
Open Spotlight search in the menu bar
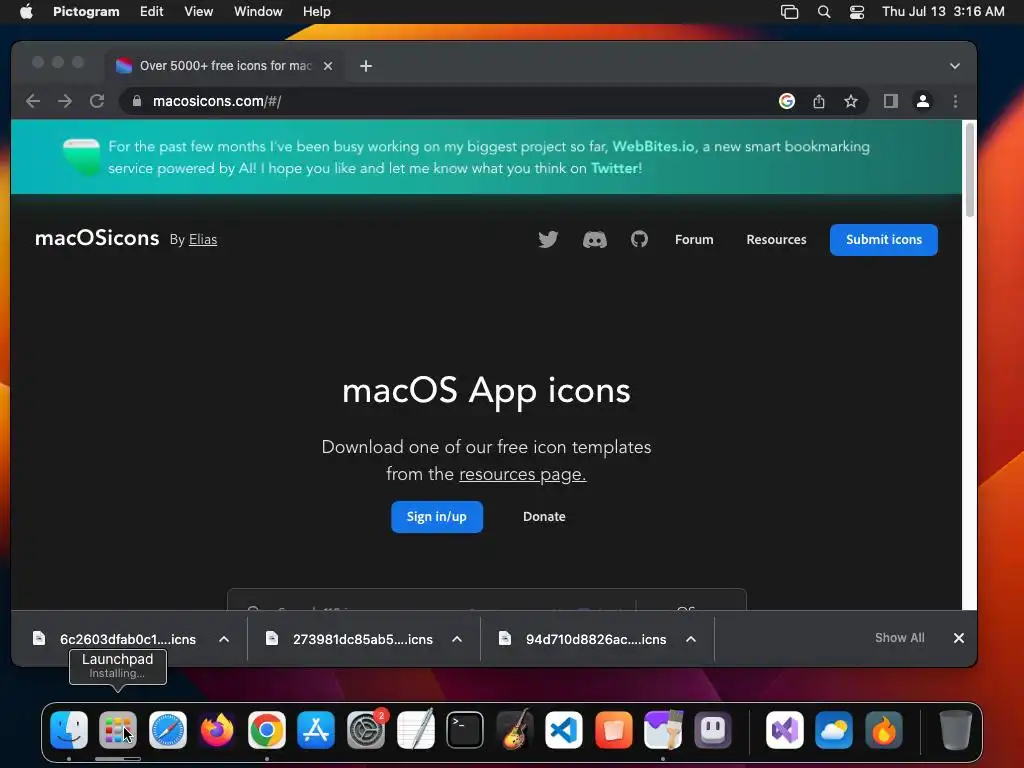point(824,12)
